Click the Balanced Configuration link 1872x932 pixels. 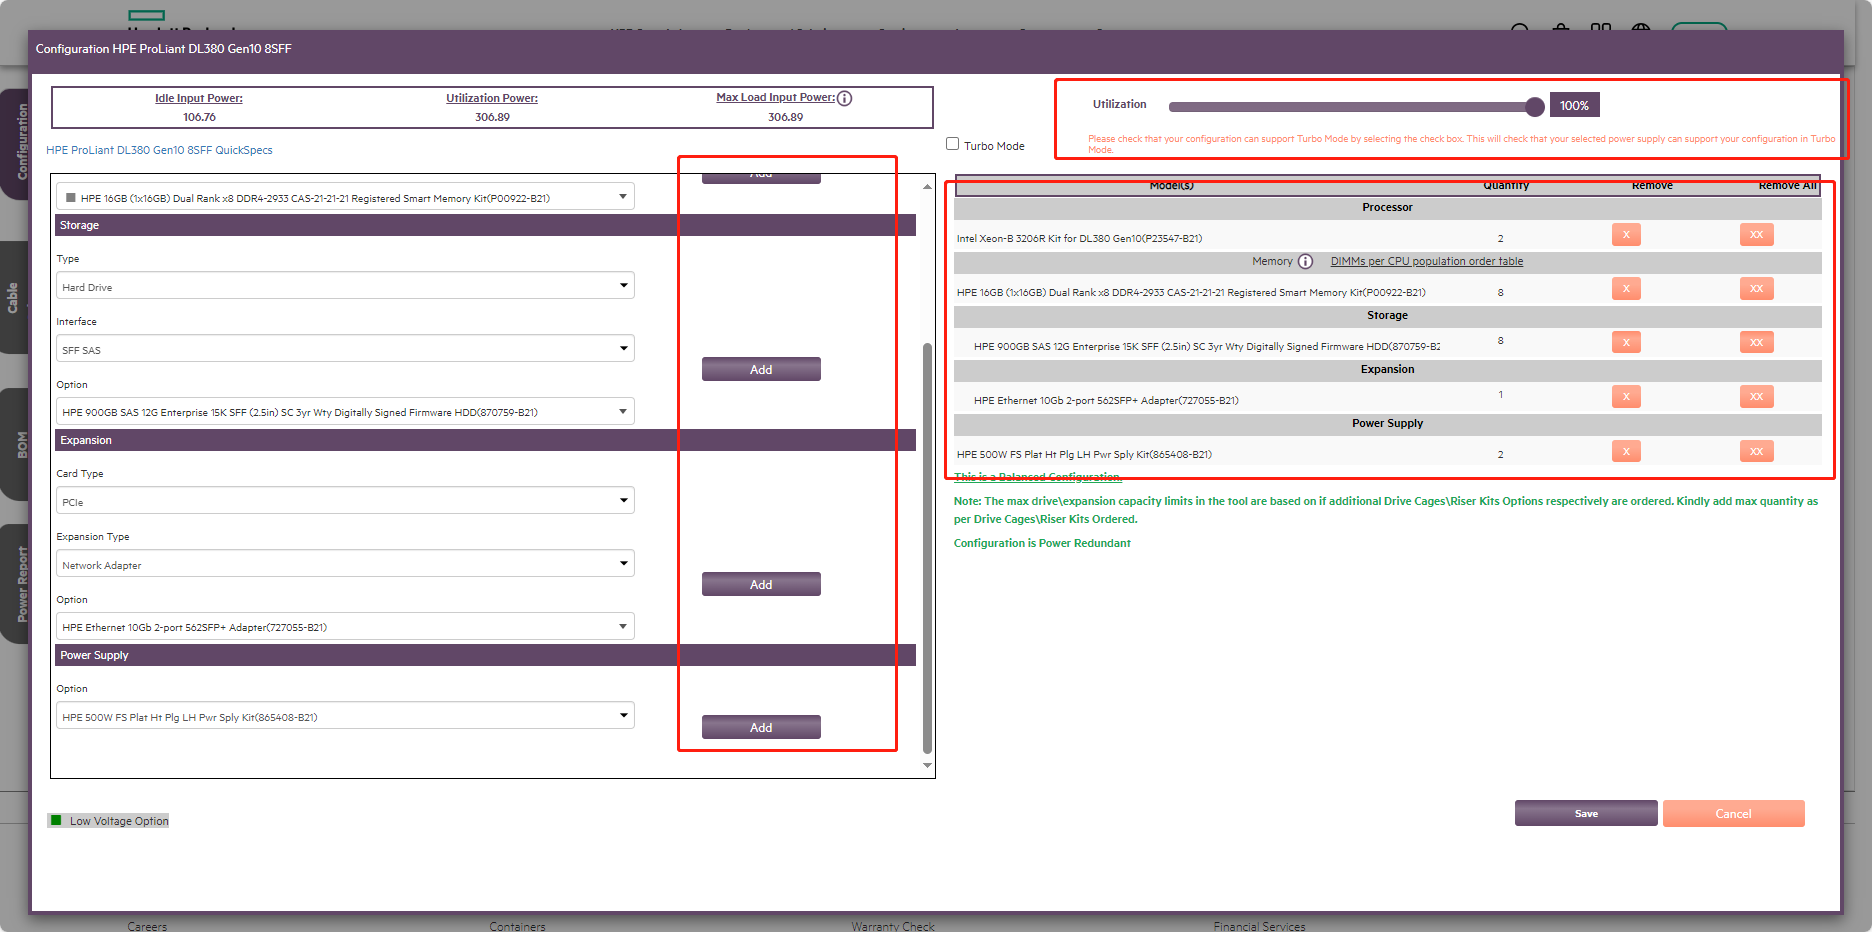(1038, 477)
